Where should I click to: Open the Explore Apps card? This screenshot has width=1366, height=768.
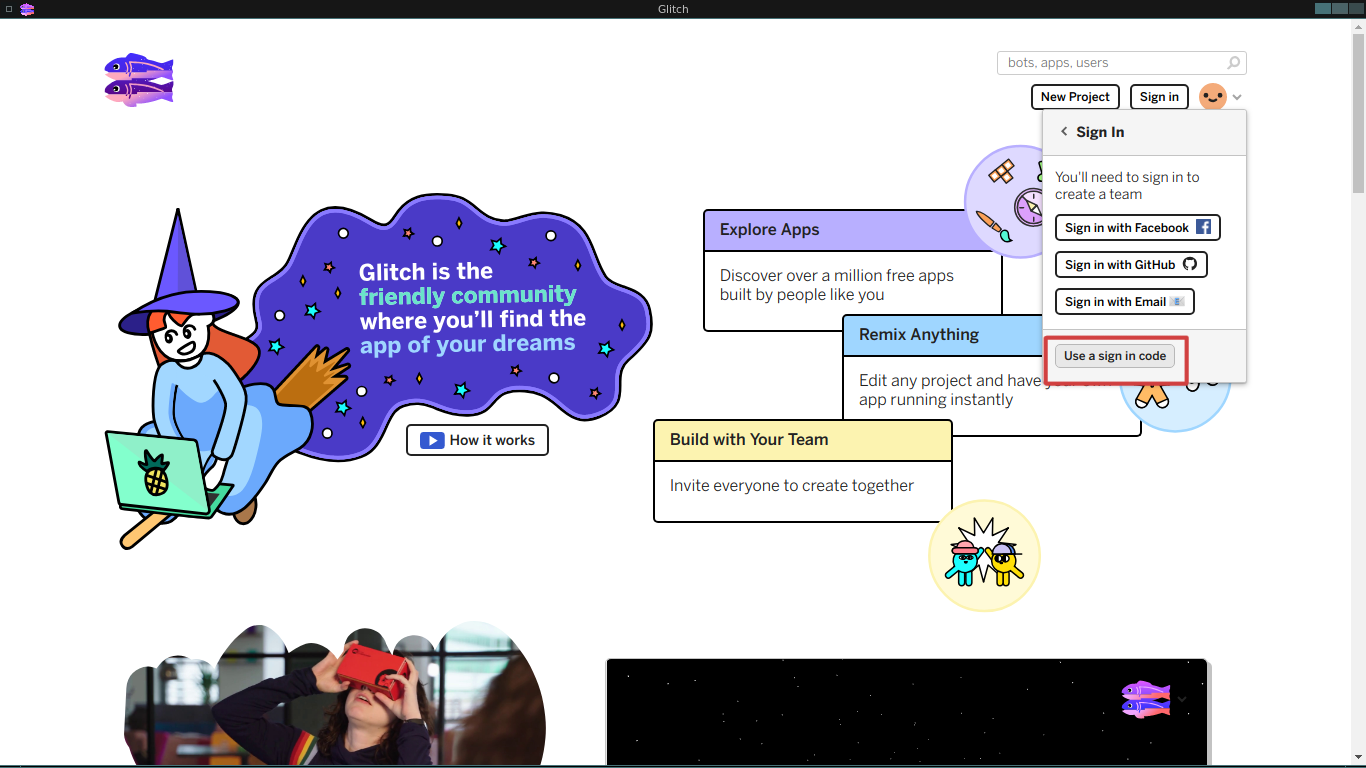pos(853,270)
